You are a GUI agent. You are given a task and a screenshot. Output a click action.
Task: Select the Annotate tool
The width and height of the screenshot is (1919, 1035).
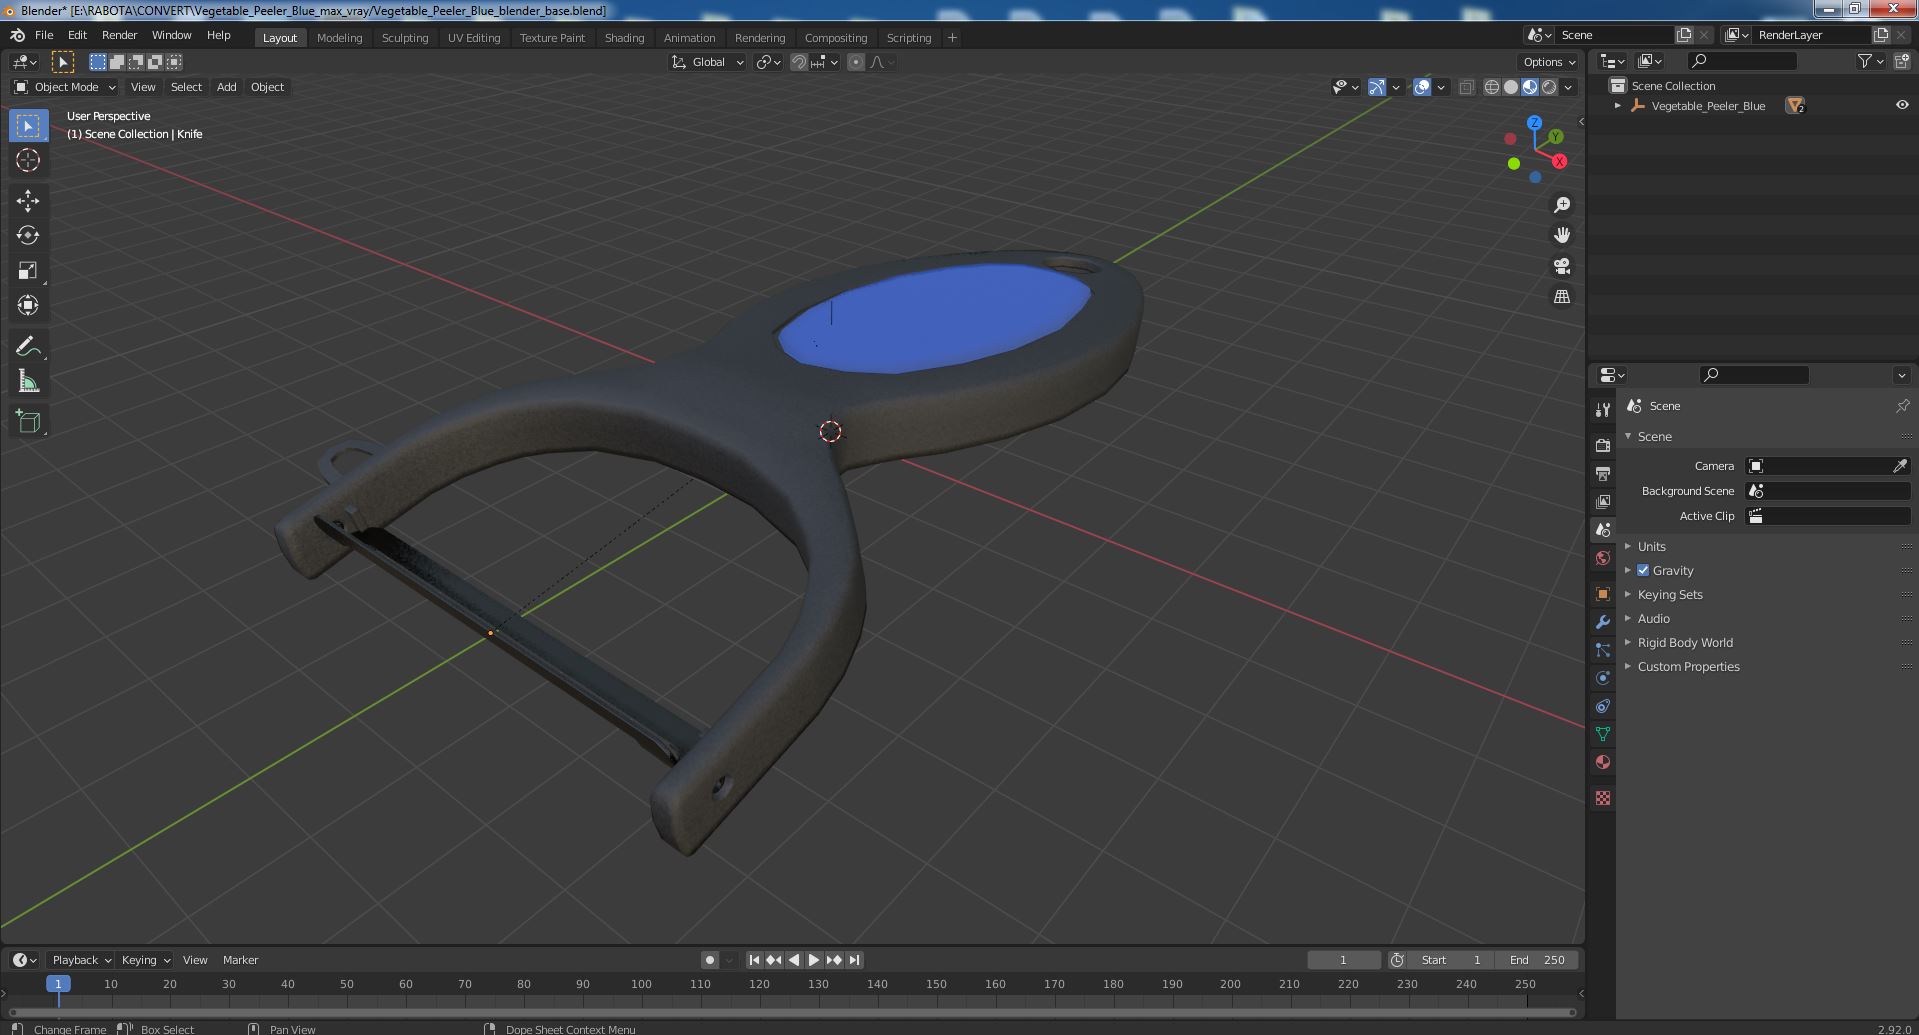point(28,346)
